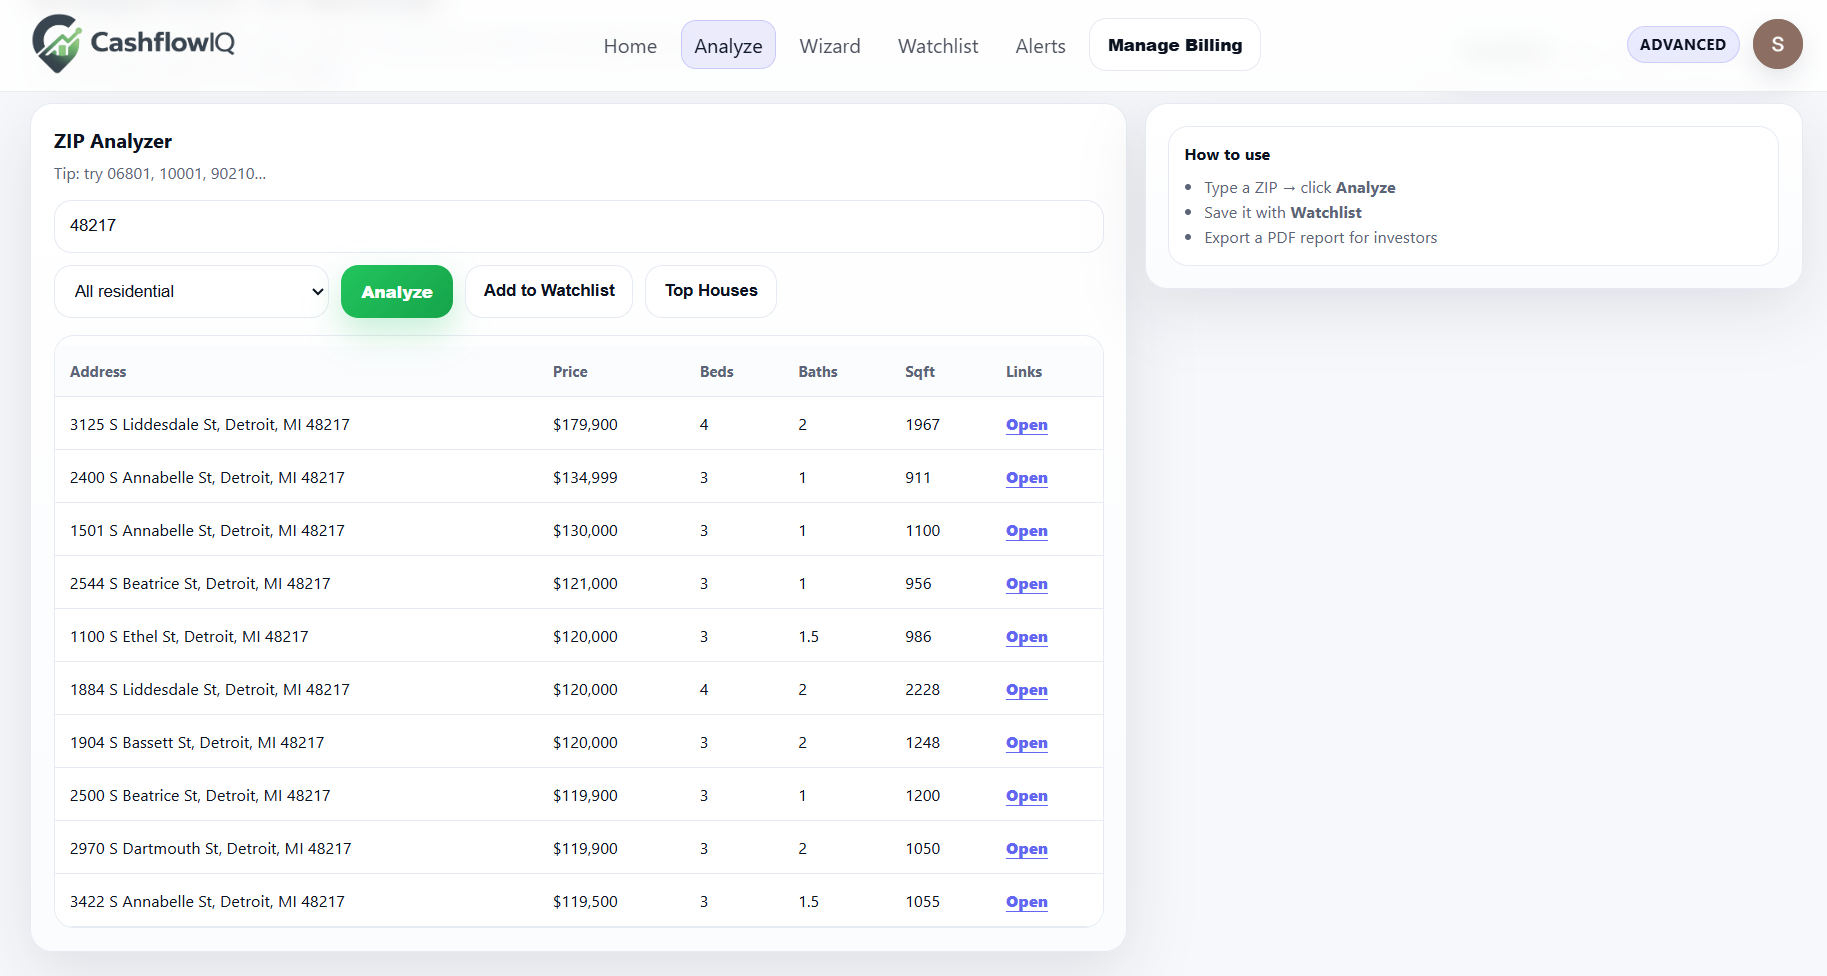Open listing for 2544 S Beatrice St
The height and width of the screenshot is (976, 1827).
(x=1026, y=584)
